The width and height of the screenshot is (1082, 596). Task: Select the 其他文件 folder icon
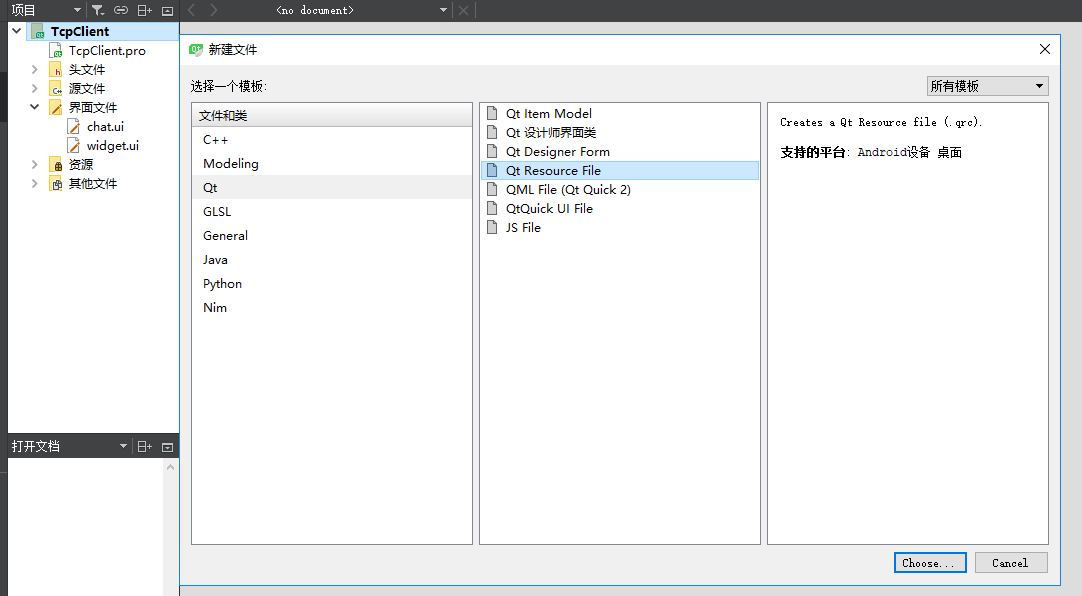pos(56,183)
